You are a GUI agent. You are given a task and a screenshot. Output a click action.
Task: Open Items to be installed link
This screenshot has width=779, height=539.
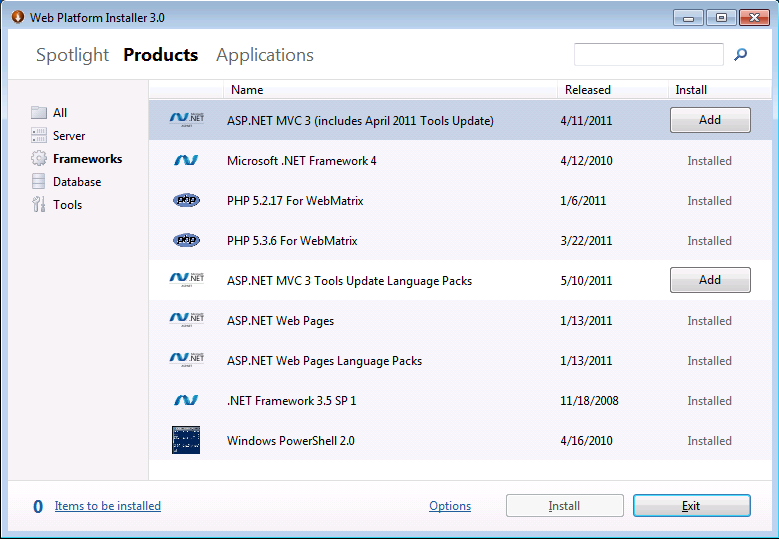pyautogui.click(x=108, y=506)
